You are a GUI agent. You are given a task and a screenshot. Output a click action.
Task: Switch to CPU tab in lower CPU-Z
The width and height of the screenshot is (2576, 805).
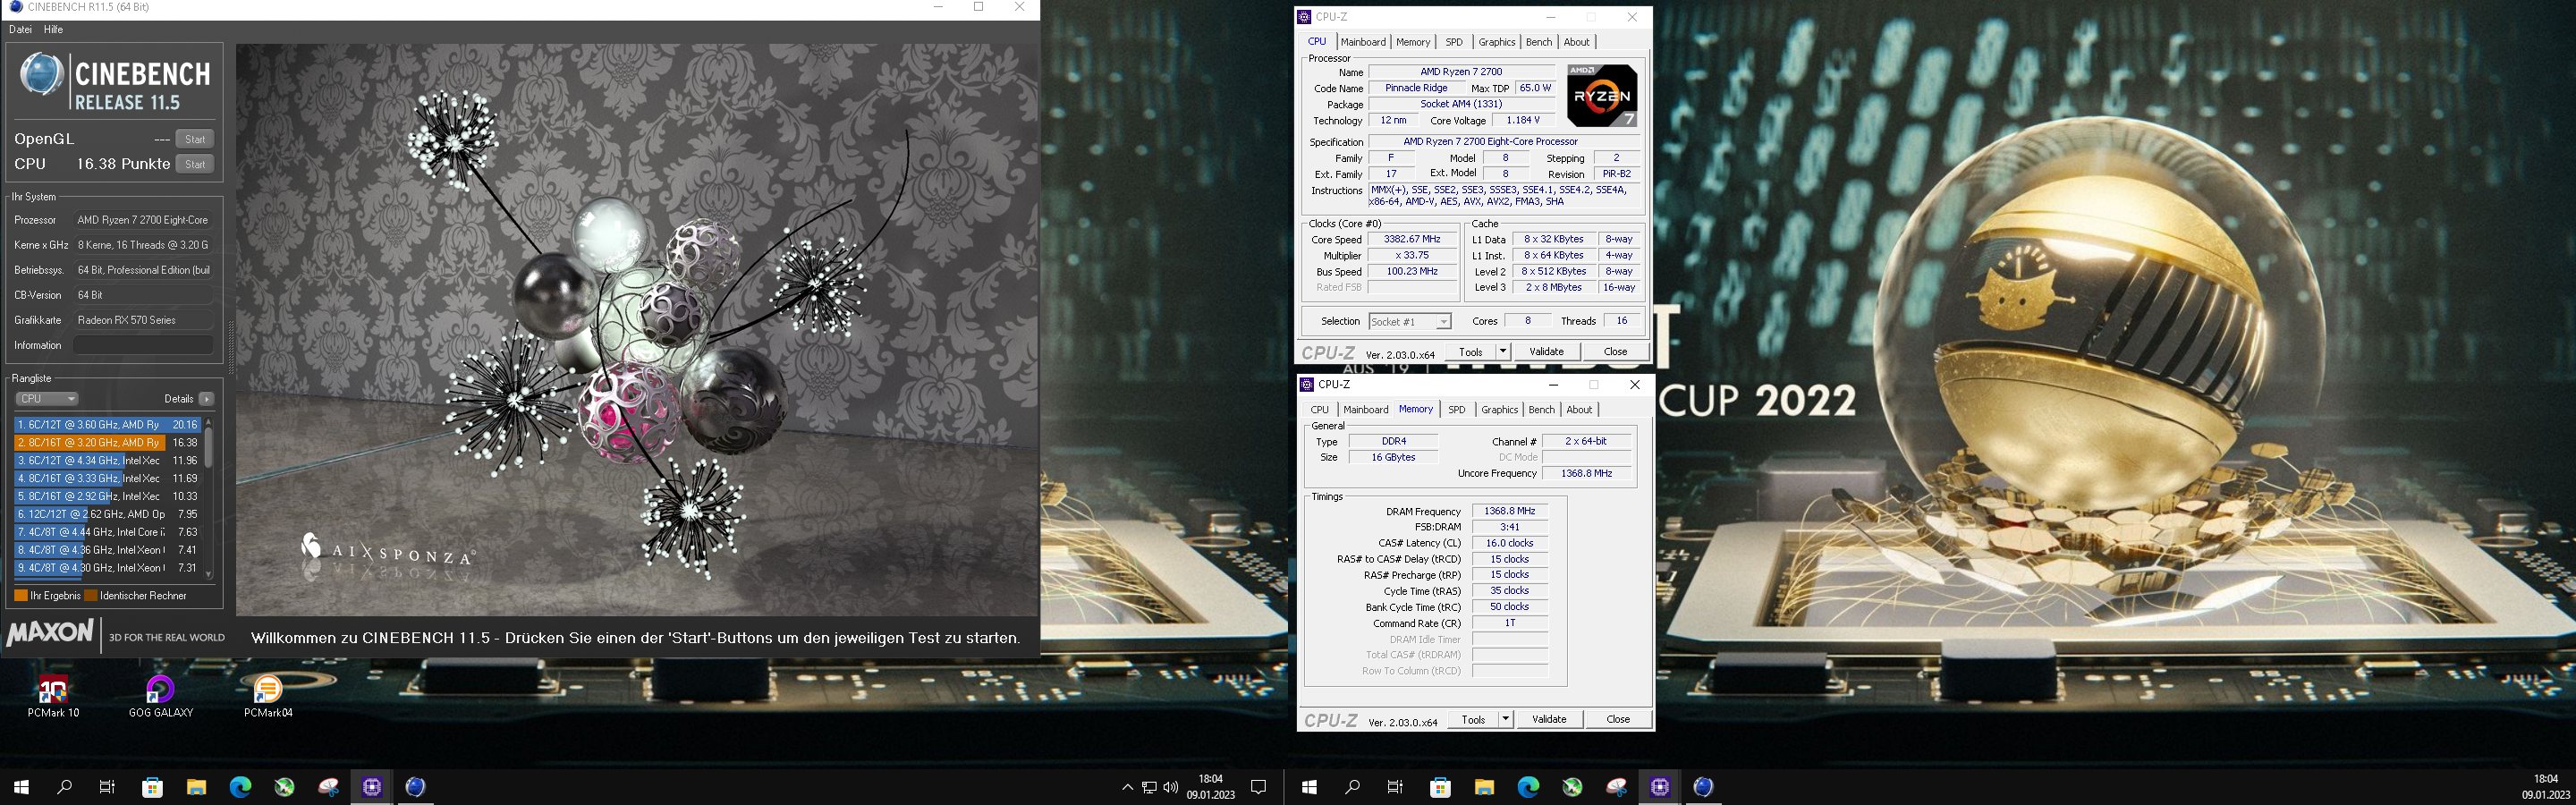1320,410
